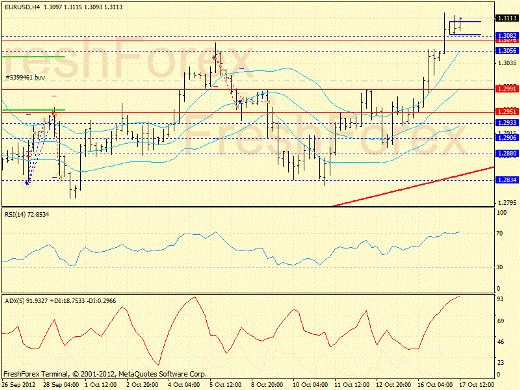Viewport: 520px width, 390px height.
Task: Select the 70 level on RSI scale
Action: point(500,233)
